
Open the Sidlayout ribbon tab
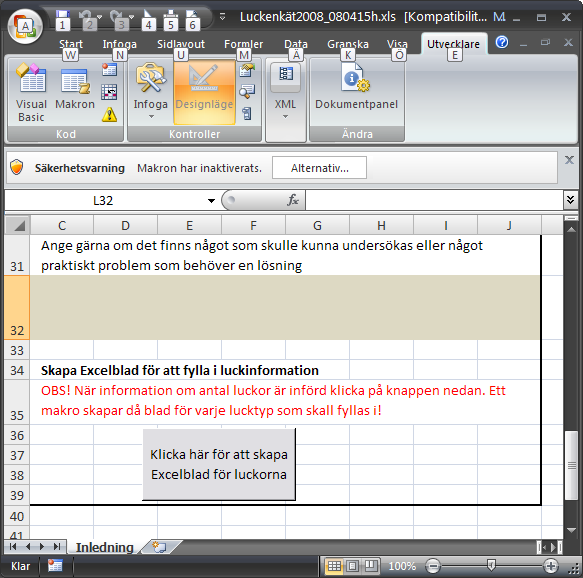[x=181, y=44]
